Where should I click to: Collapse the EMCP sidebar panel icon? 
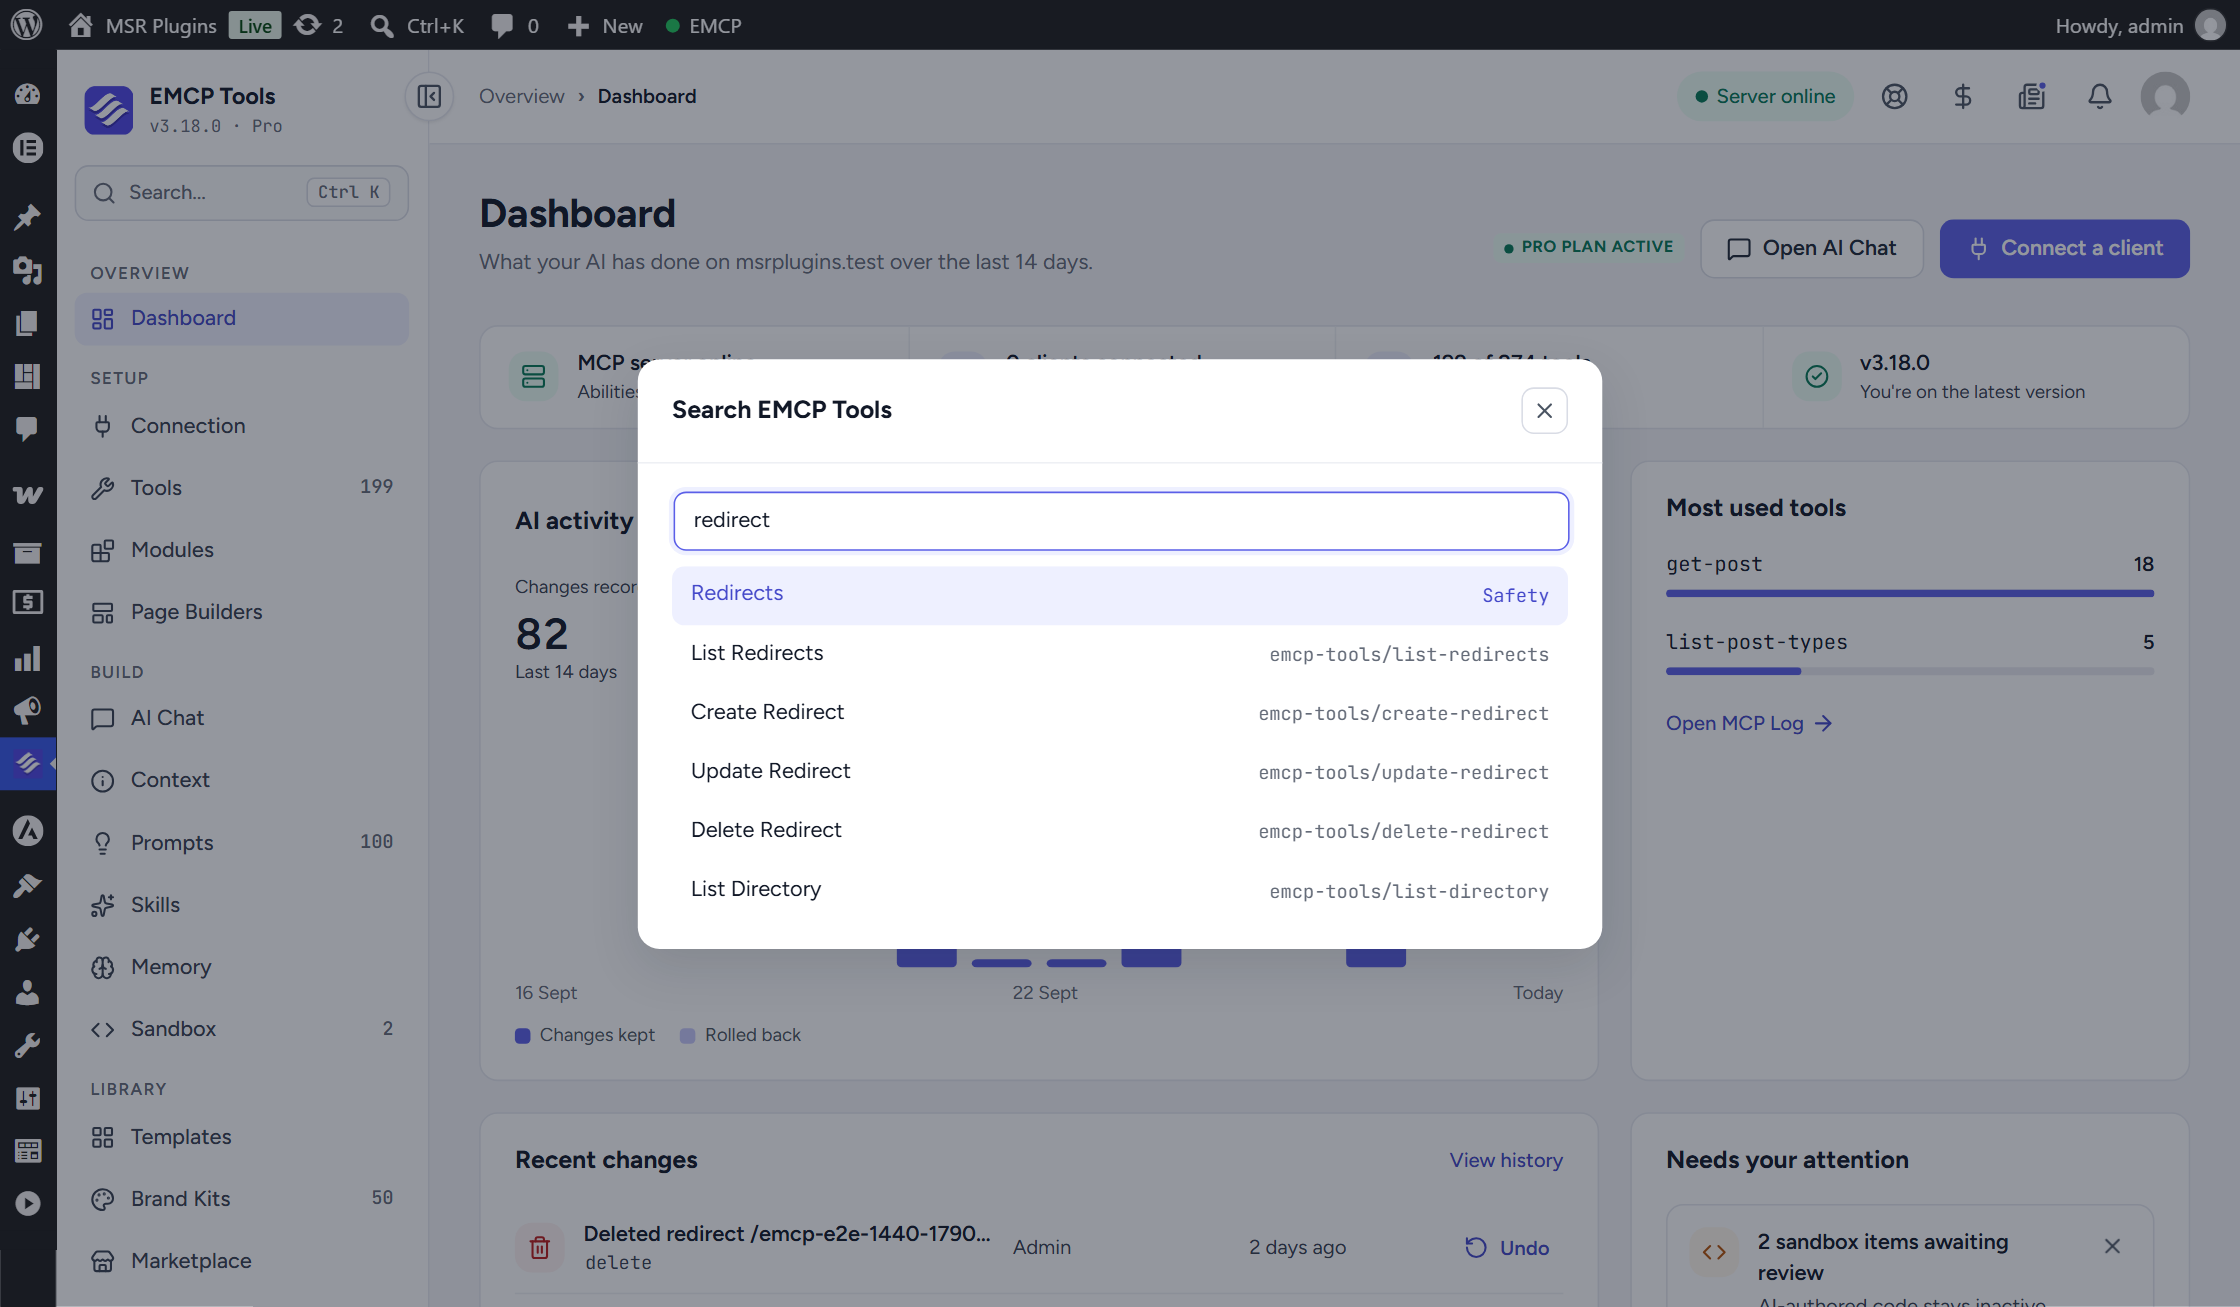(x=429, y=97)
